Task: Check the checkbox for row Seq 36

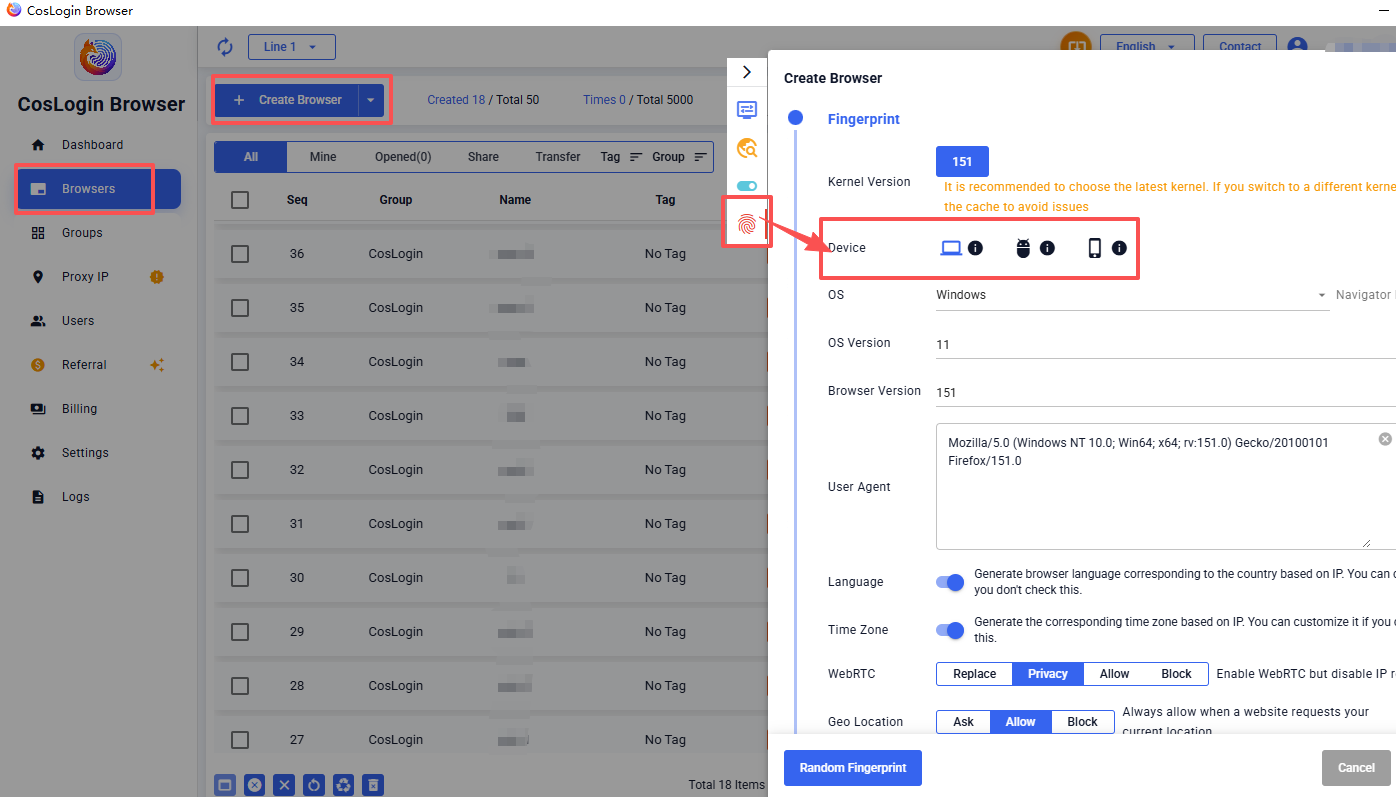Action: pos(240,254)
